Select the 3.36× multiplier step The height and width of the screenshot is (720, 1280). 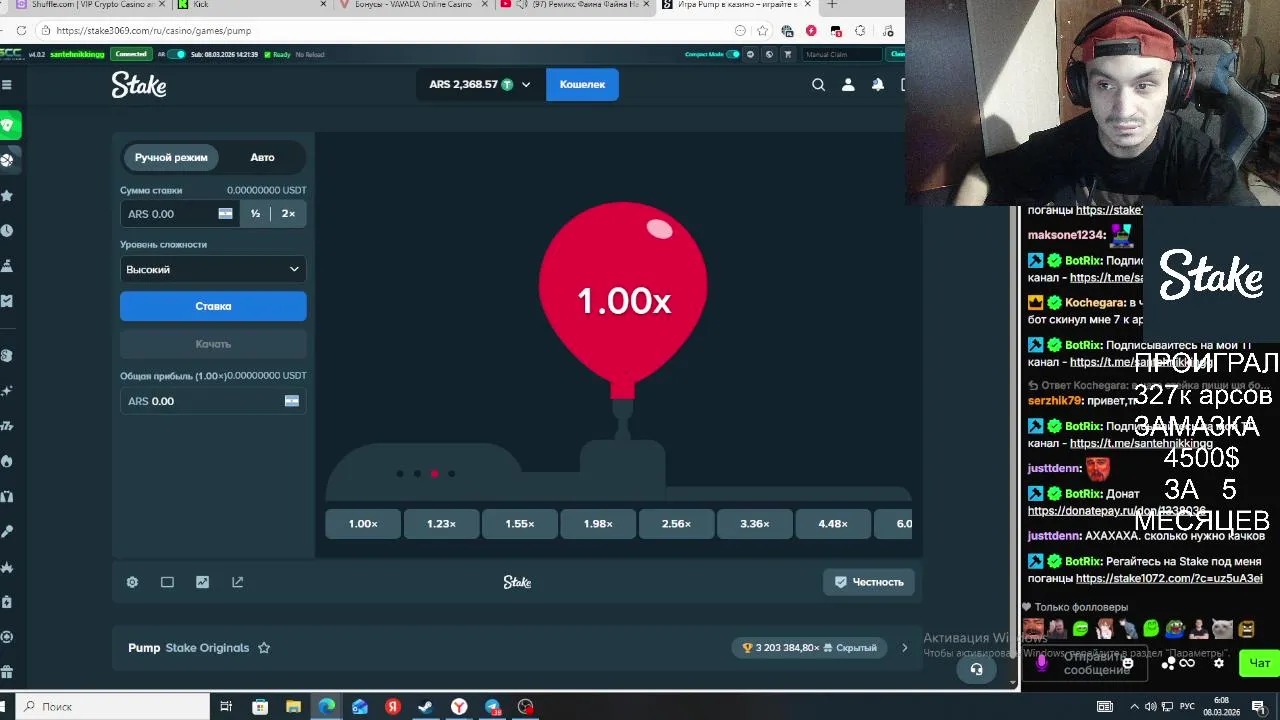point(755,524)
